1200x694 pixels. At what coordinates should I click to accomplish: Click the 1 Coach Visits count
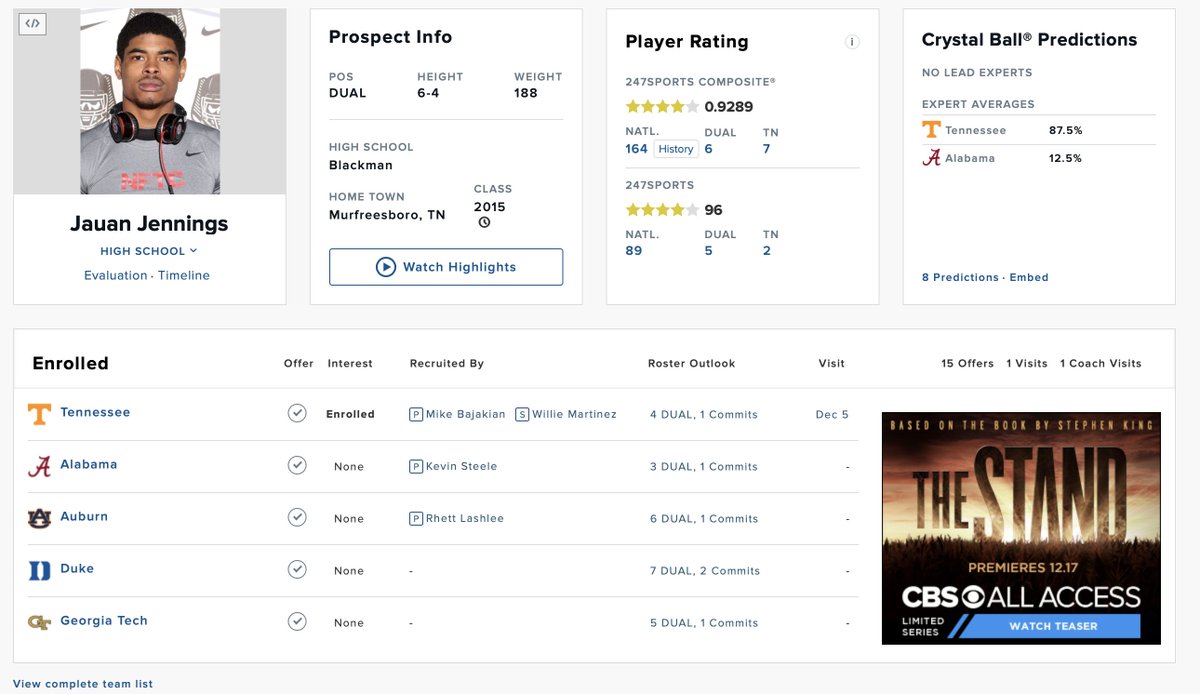click(1101, 363)
